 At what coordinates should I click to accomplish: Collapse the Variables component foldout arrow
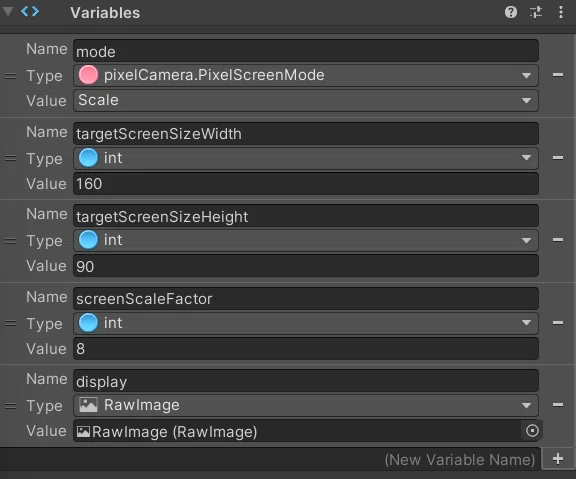(x=8, y=11)
